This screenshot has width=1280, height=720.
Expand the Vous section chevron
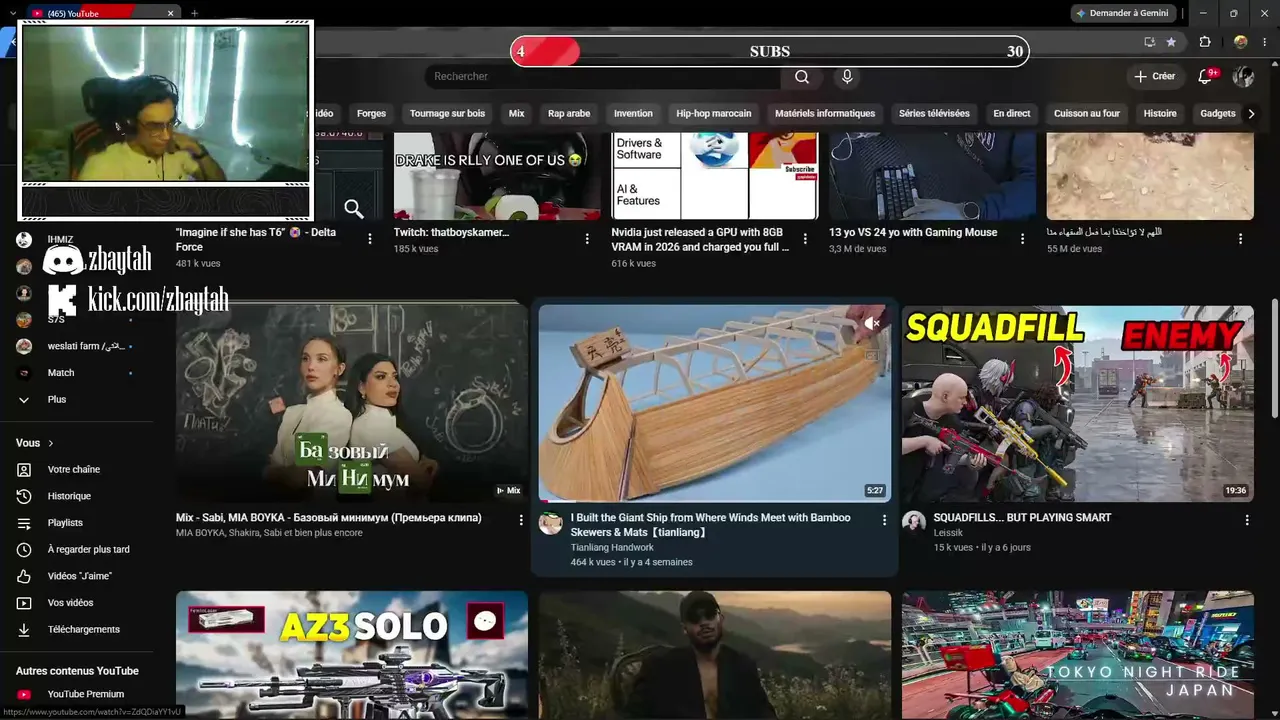[51, 443]
